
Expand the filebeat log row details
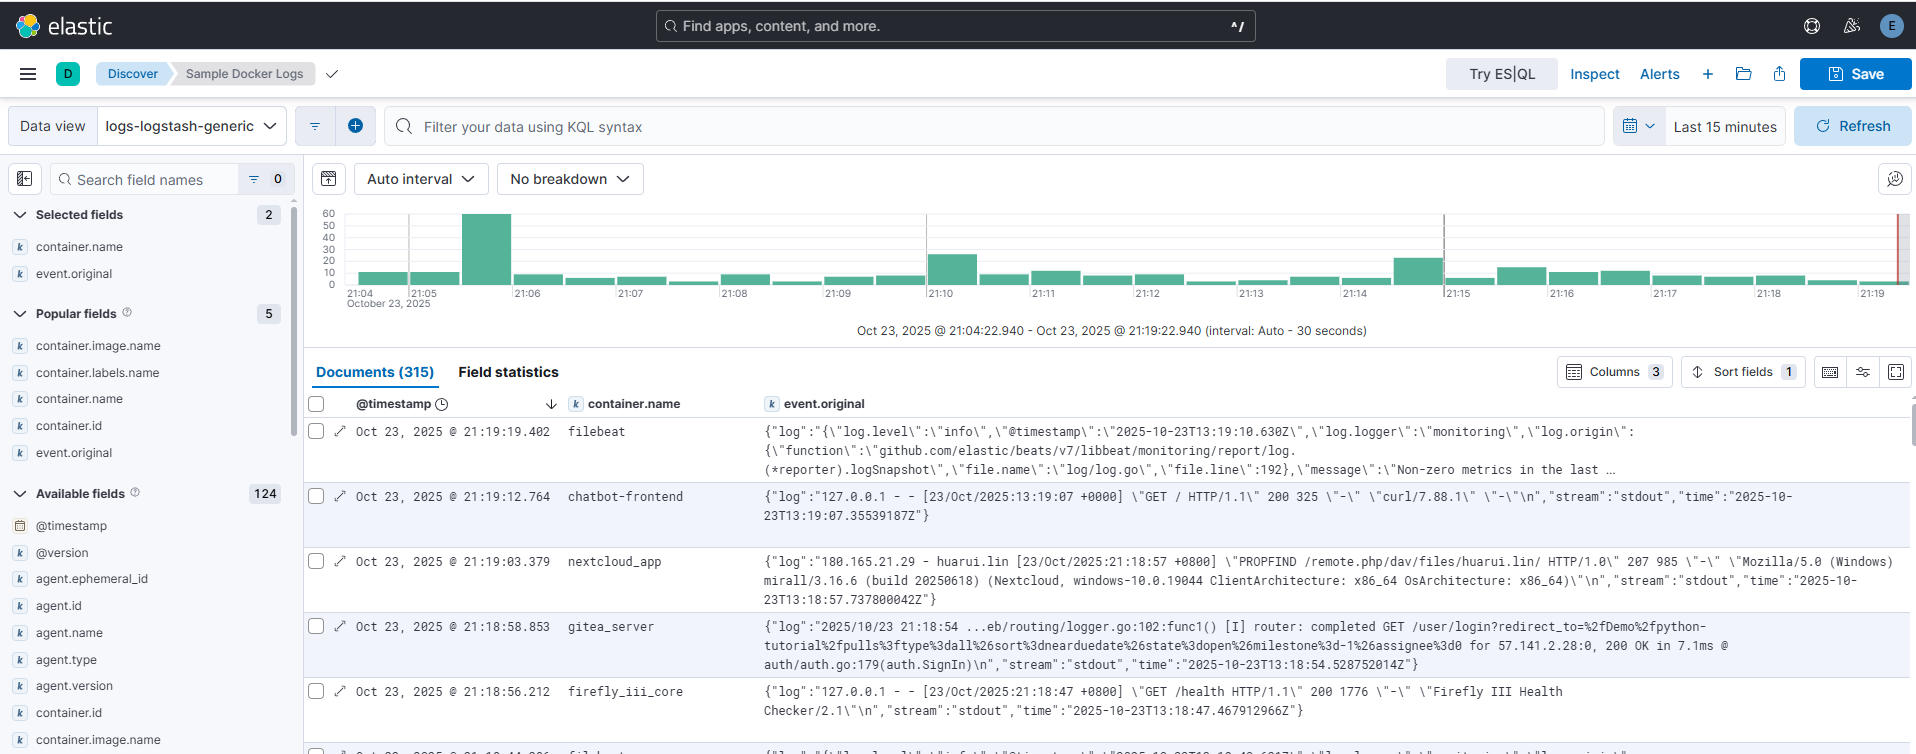pos(340,432)
